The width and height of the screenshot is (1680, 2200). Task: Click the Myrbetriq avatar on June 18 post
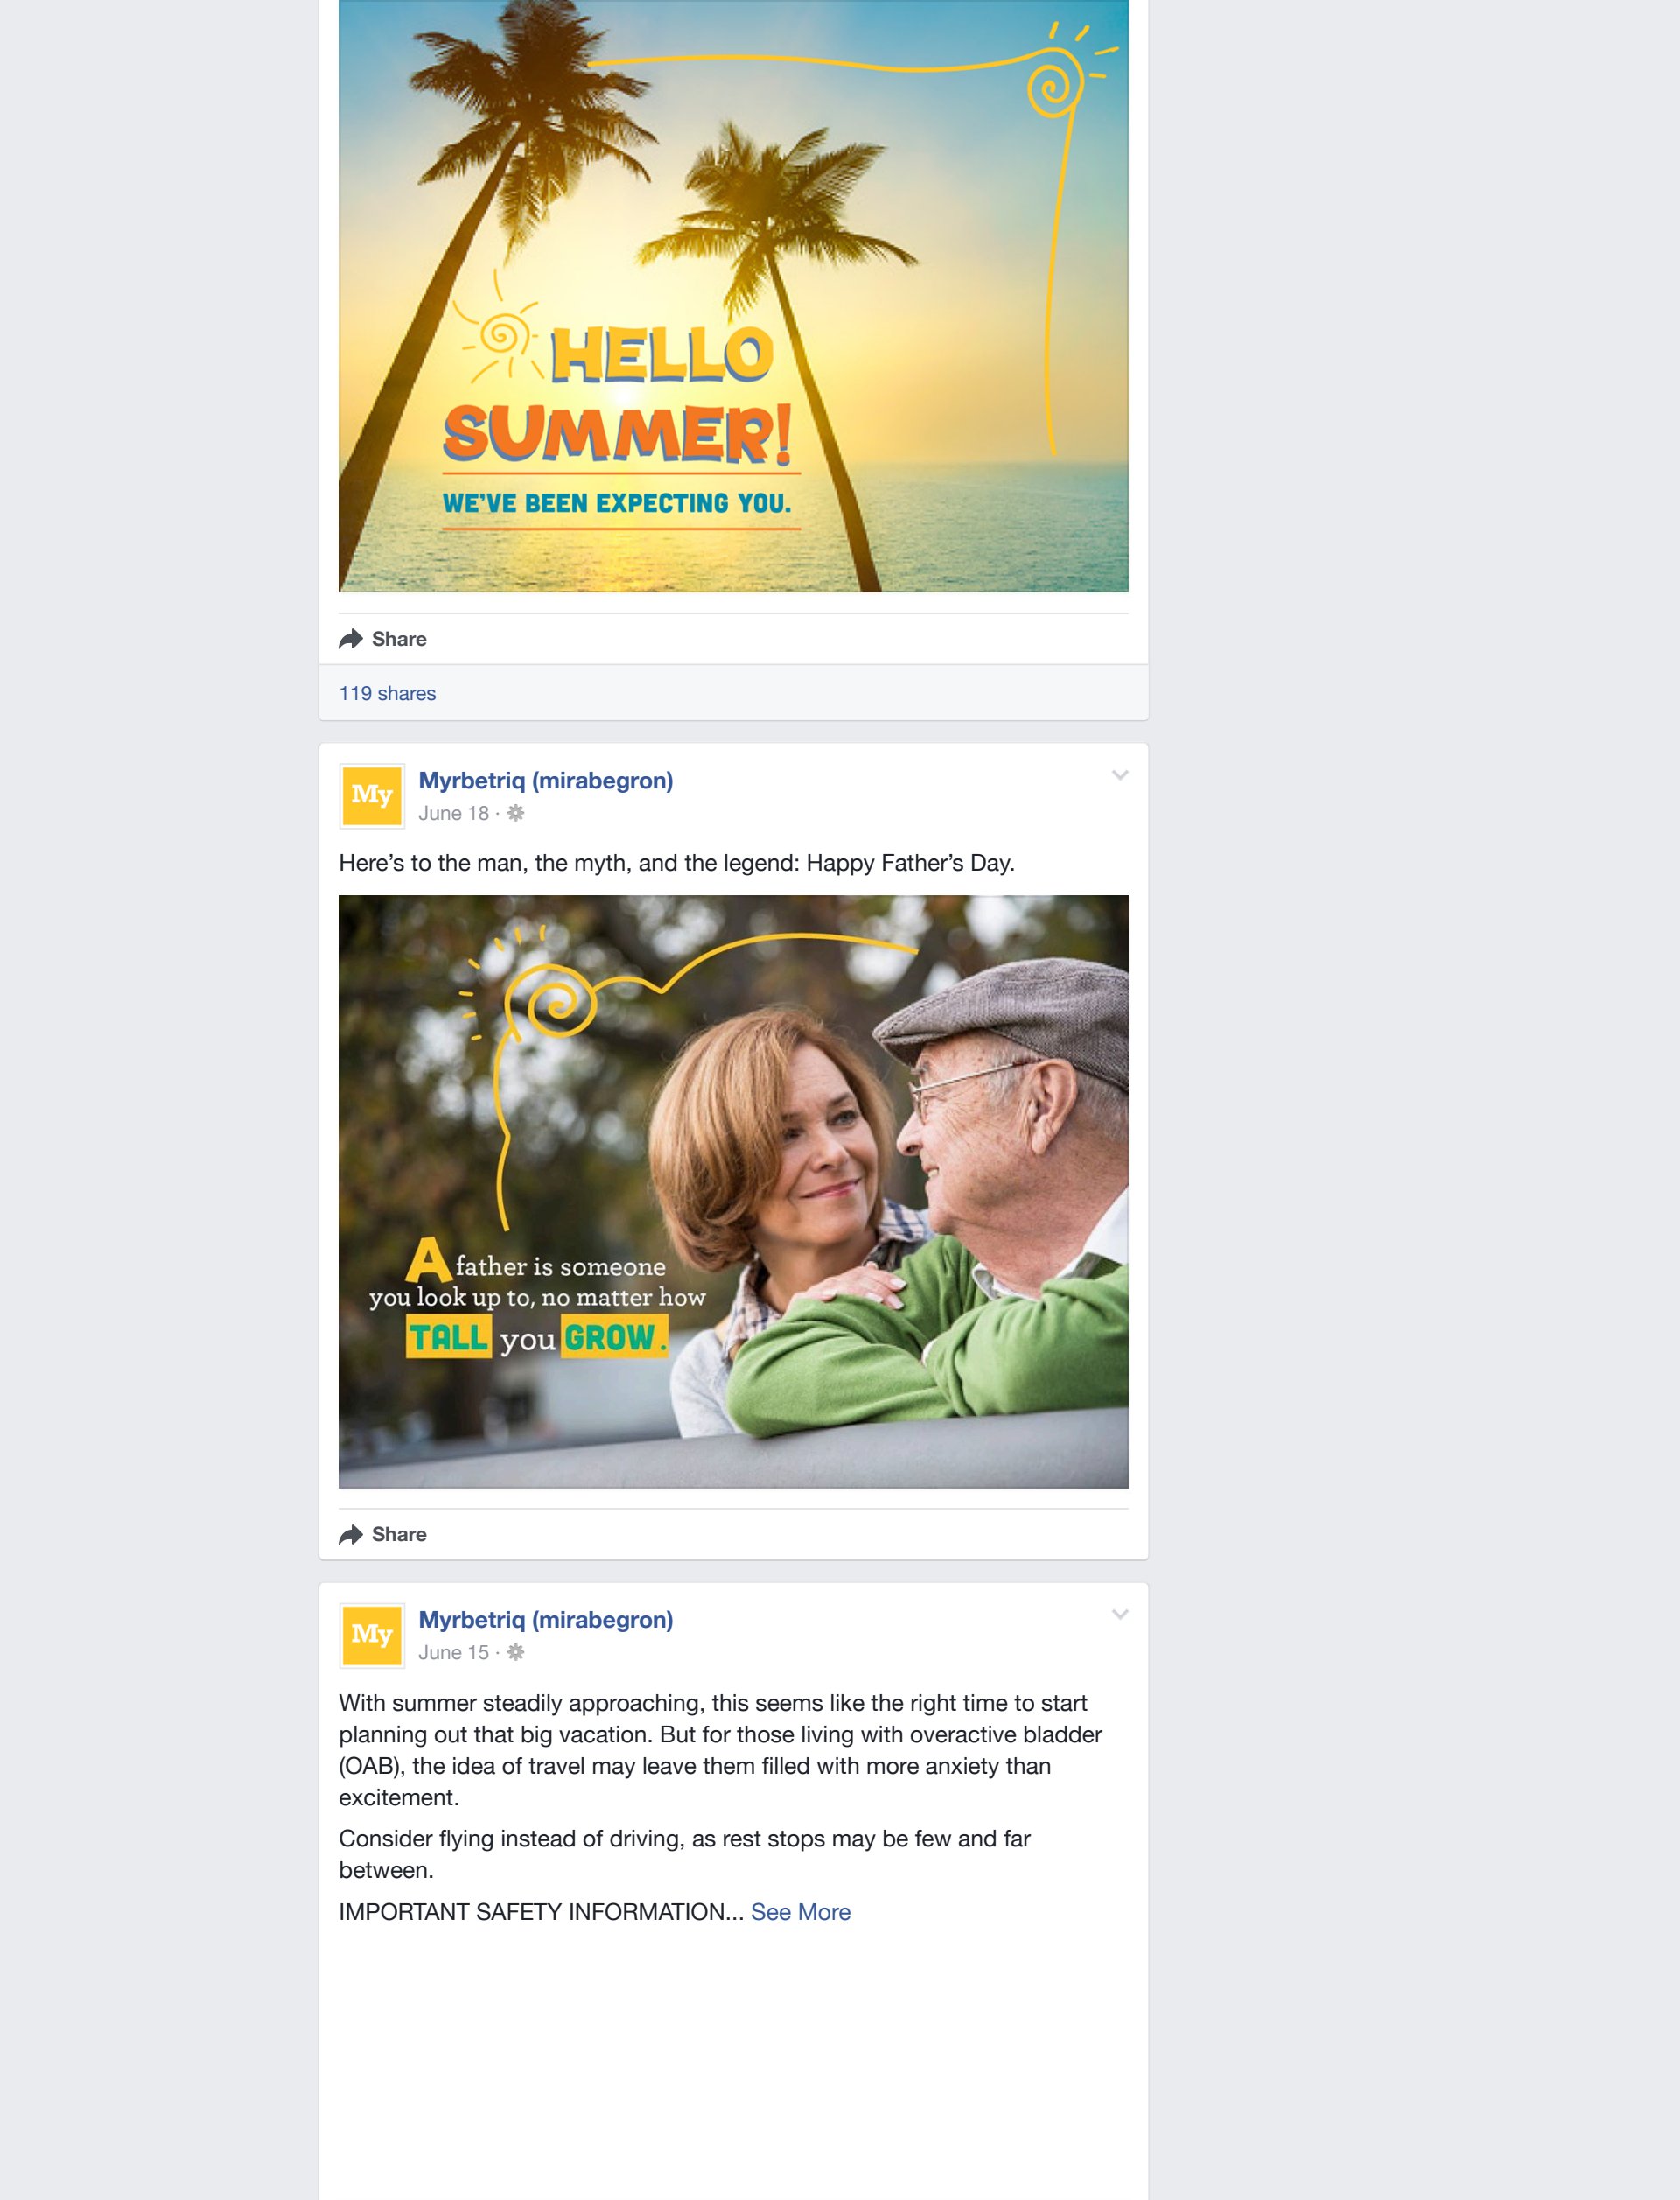(372, 796)
